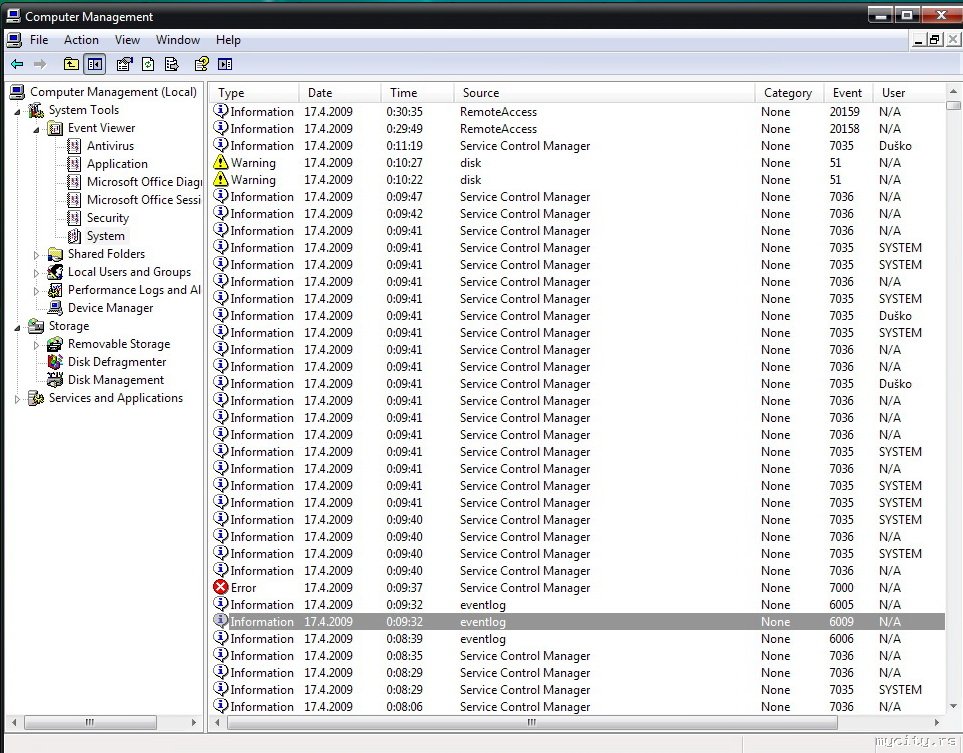
Task: Toggle the Show/Hide Action Pane icon
Action: [225, 64]
